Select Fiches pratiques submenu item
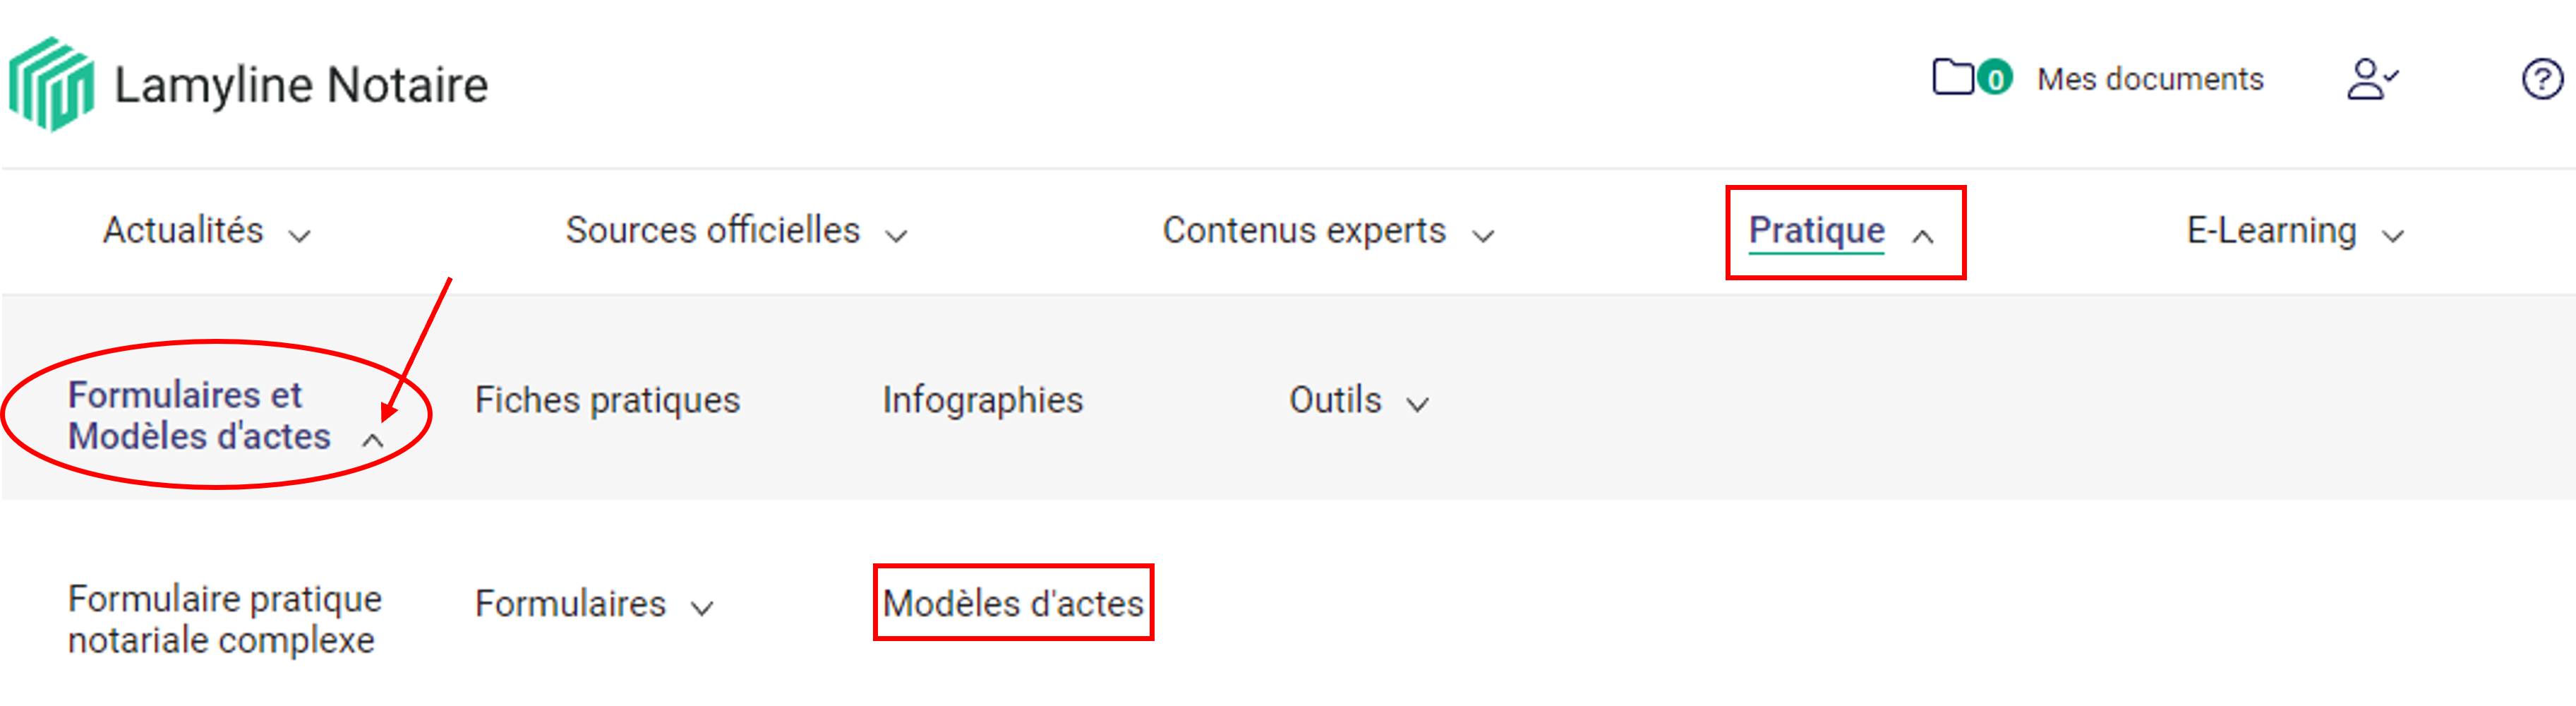 click(607, 400)
